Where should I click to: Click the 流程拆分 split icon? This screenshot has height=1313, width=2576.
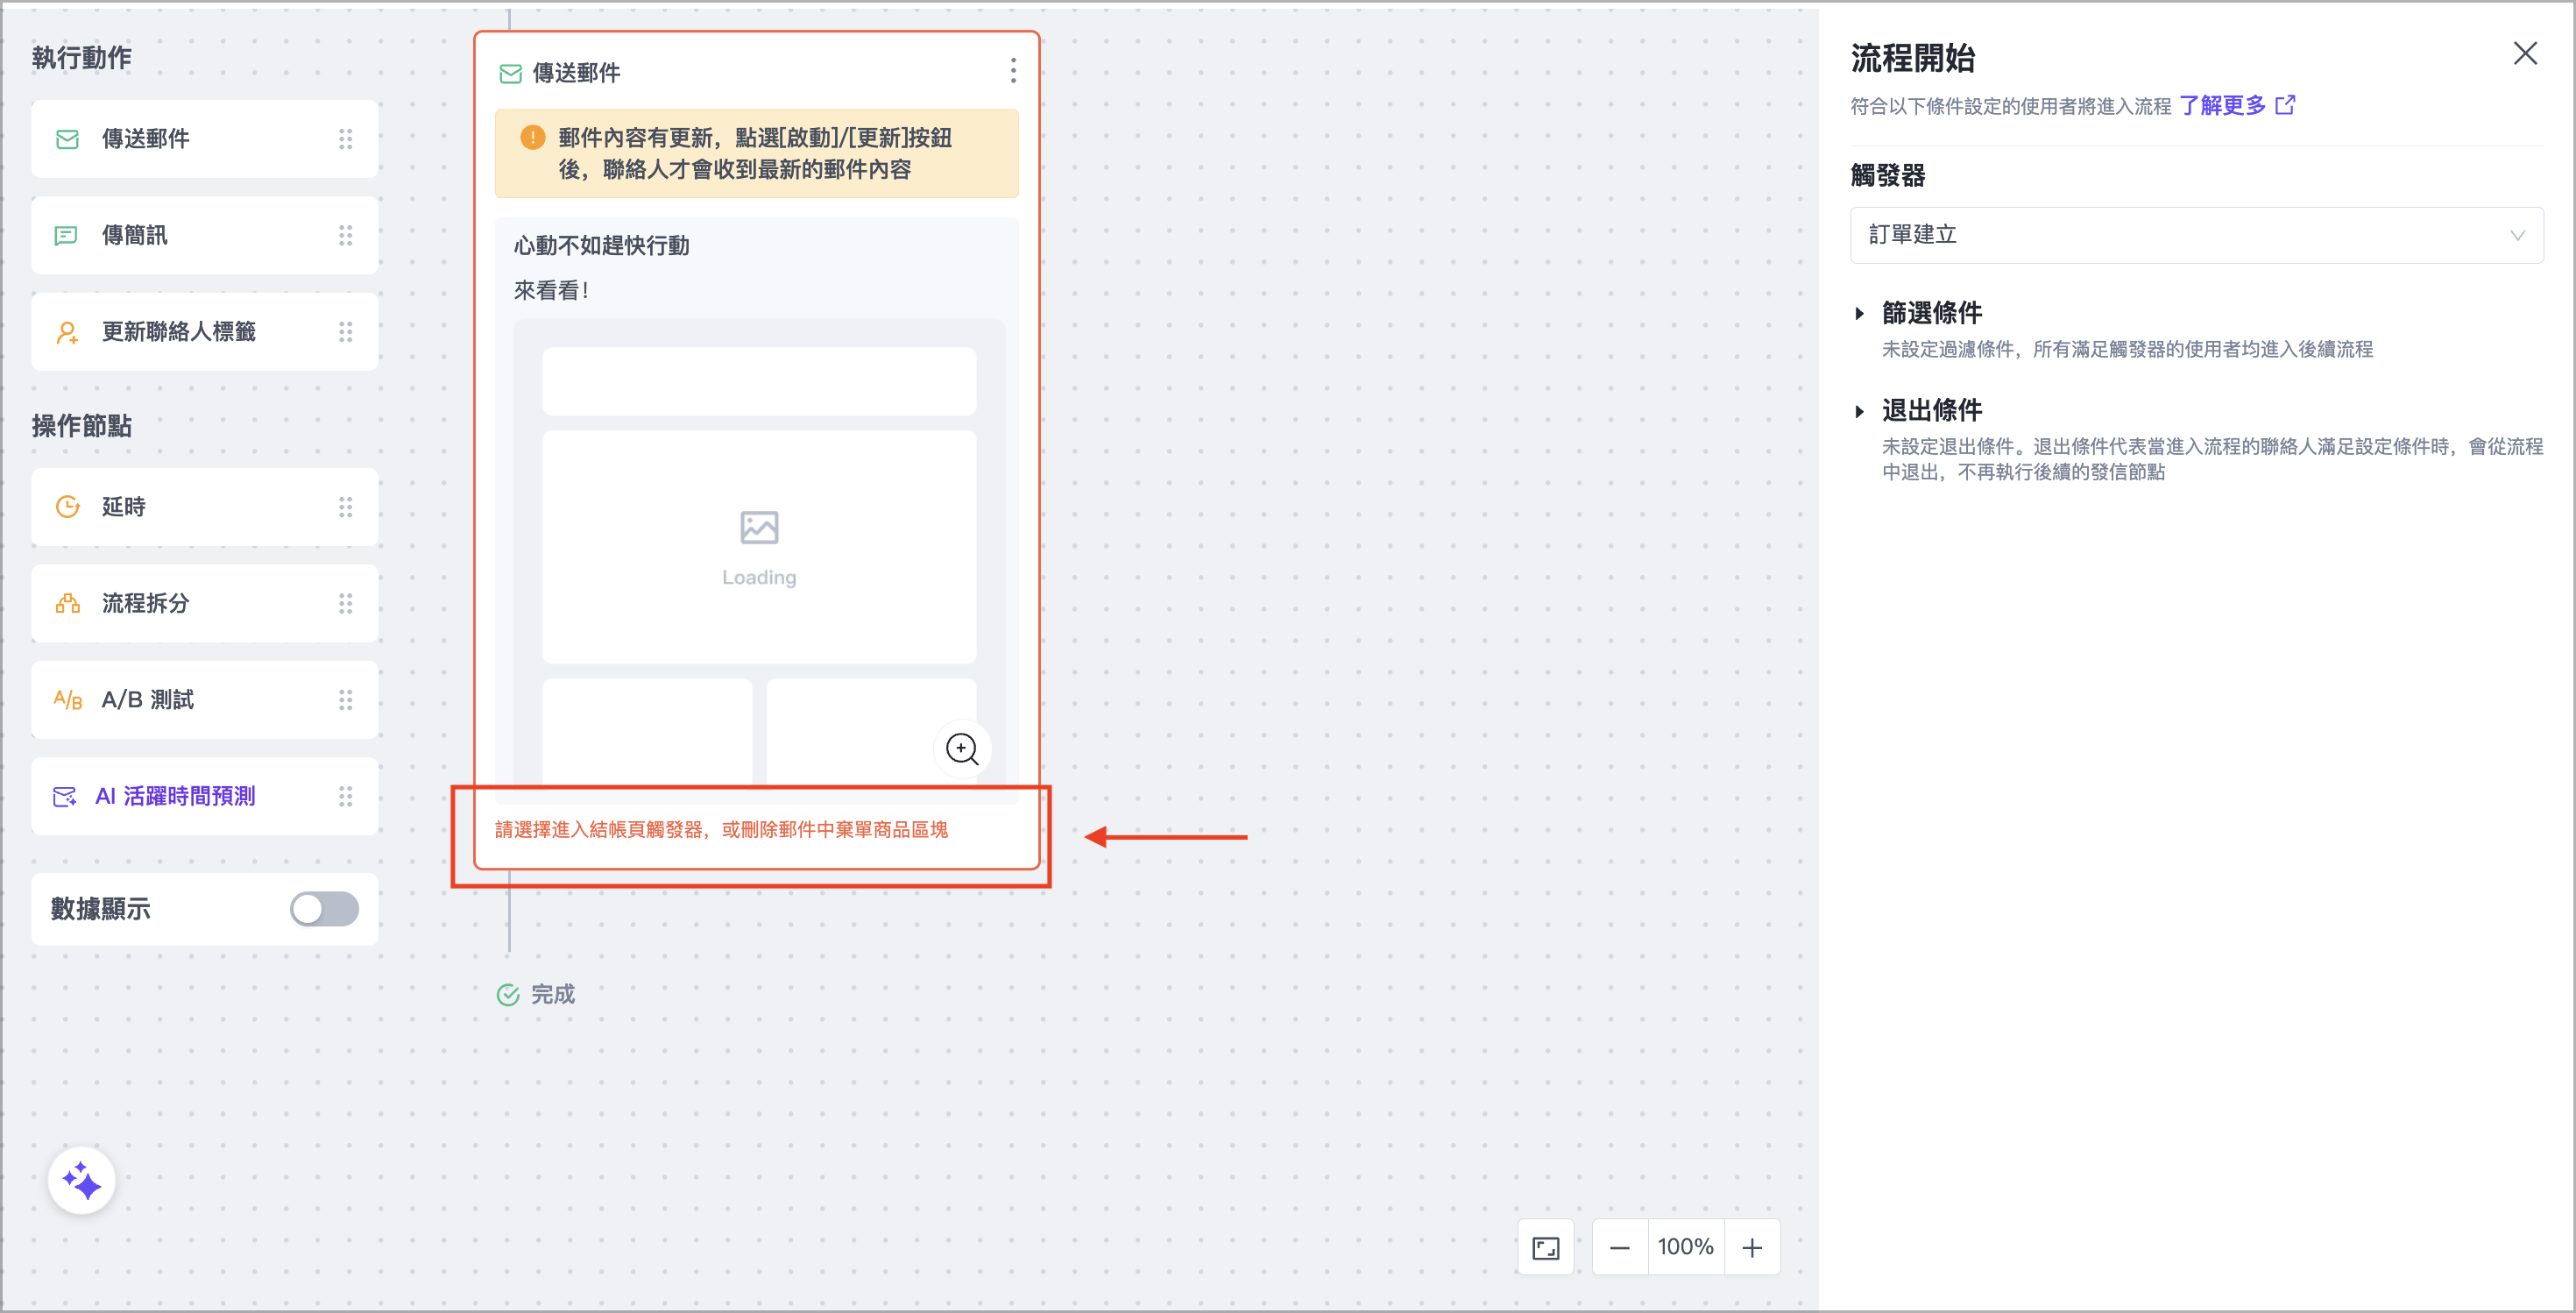(x=67, y=603)
